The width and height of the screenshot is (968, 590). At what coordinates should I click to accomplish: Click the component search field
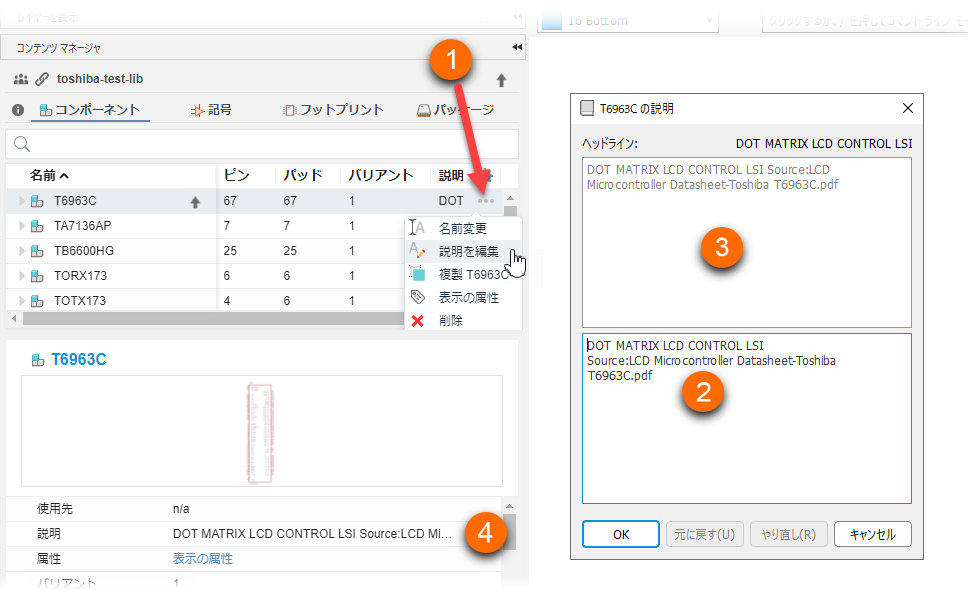pos(262,144)
